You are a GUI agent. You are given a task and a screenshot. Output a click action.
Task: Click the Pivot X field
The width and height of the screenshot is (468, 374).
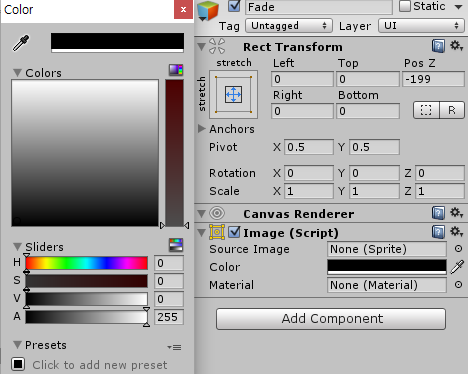tap(309, 147)
